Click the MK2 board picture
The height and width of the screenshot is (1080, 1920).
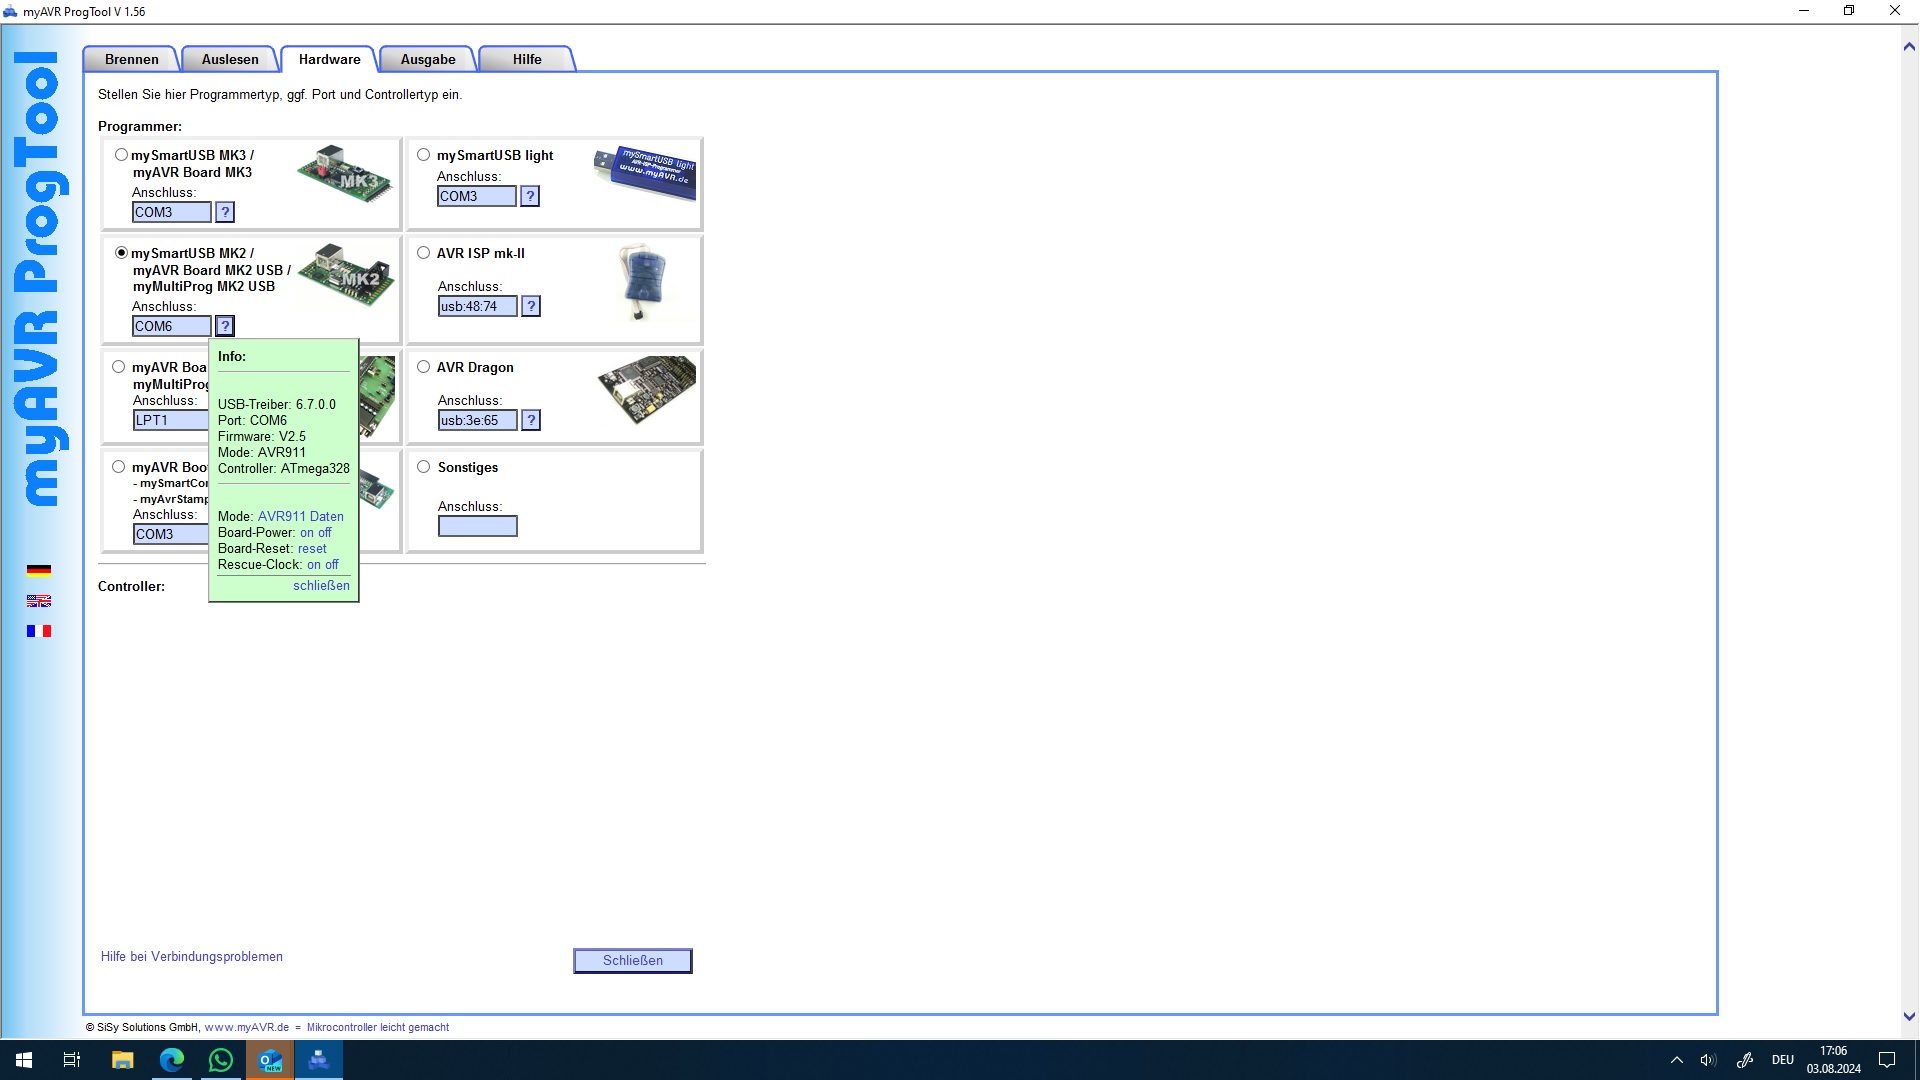[x=346, y=274]
